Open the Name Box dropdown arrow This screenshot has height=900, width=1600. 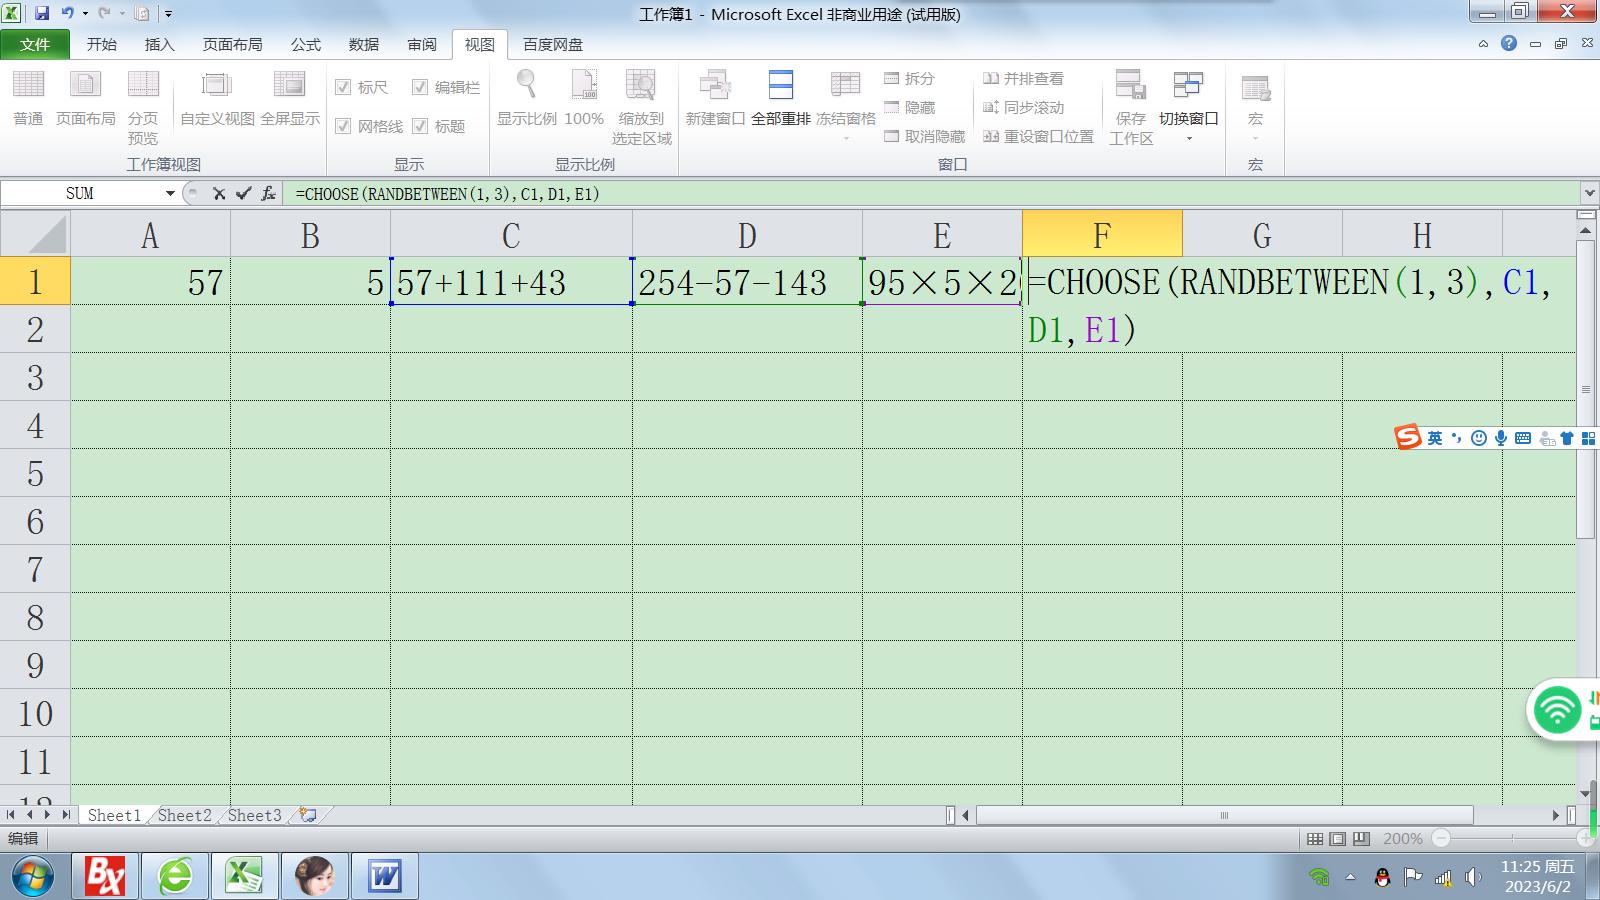170,194
